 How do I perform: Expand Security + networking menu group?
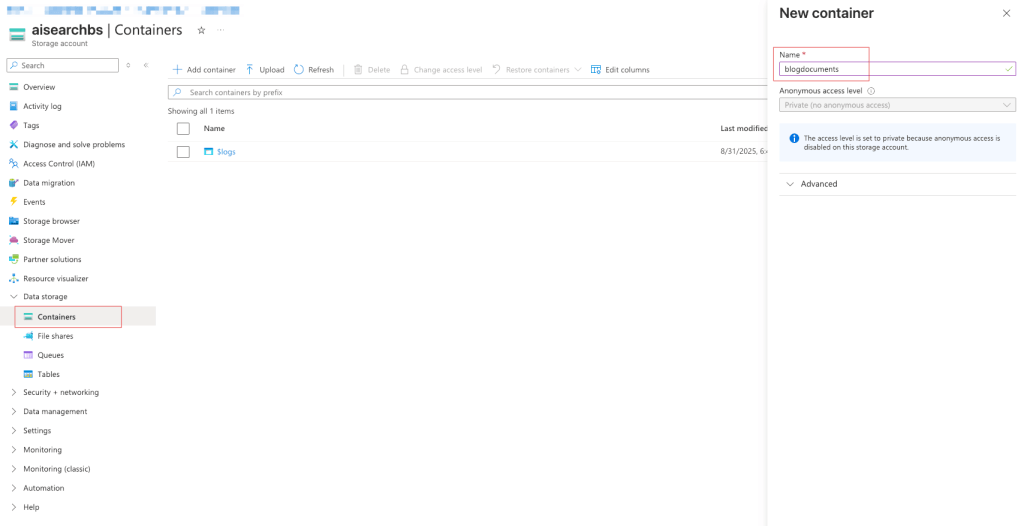click(13, 393)
